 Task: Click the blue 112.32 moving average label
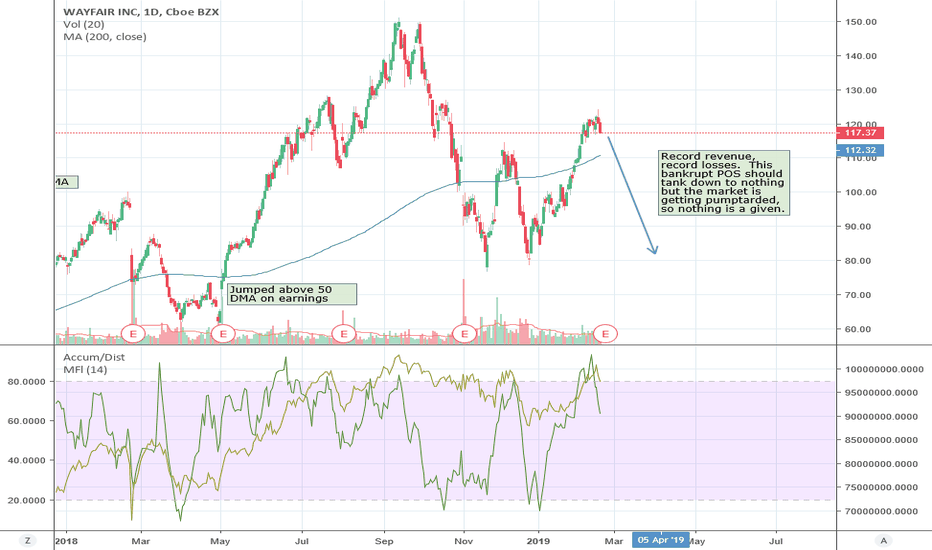(859, 150)
